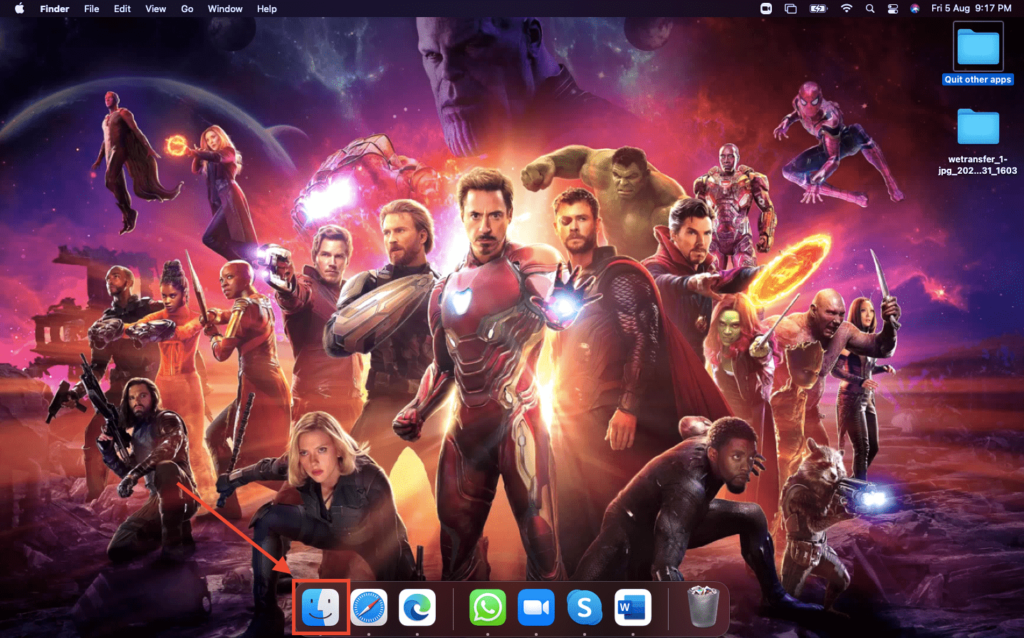Screen dimensions: 1024x638
Task: Open WhatsApp from the Dock
Action: [488, 607]
